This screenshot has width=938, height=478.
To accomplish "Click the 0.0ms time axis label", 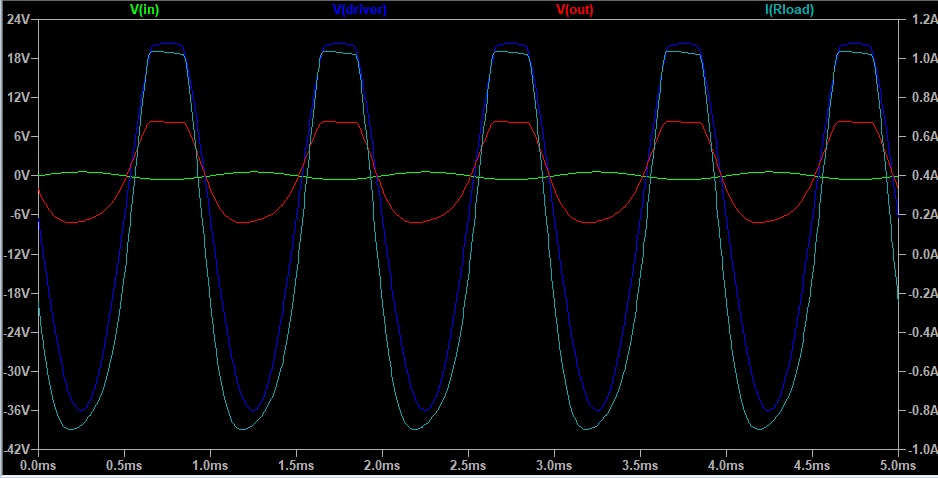I will click(x=38, y=465).
